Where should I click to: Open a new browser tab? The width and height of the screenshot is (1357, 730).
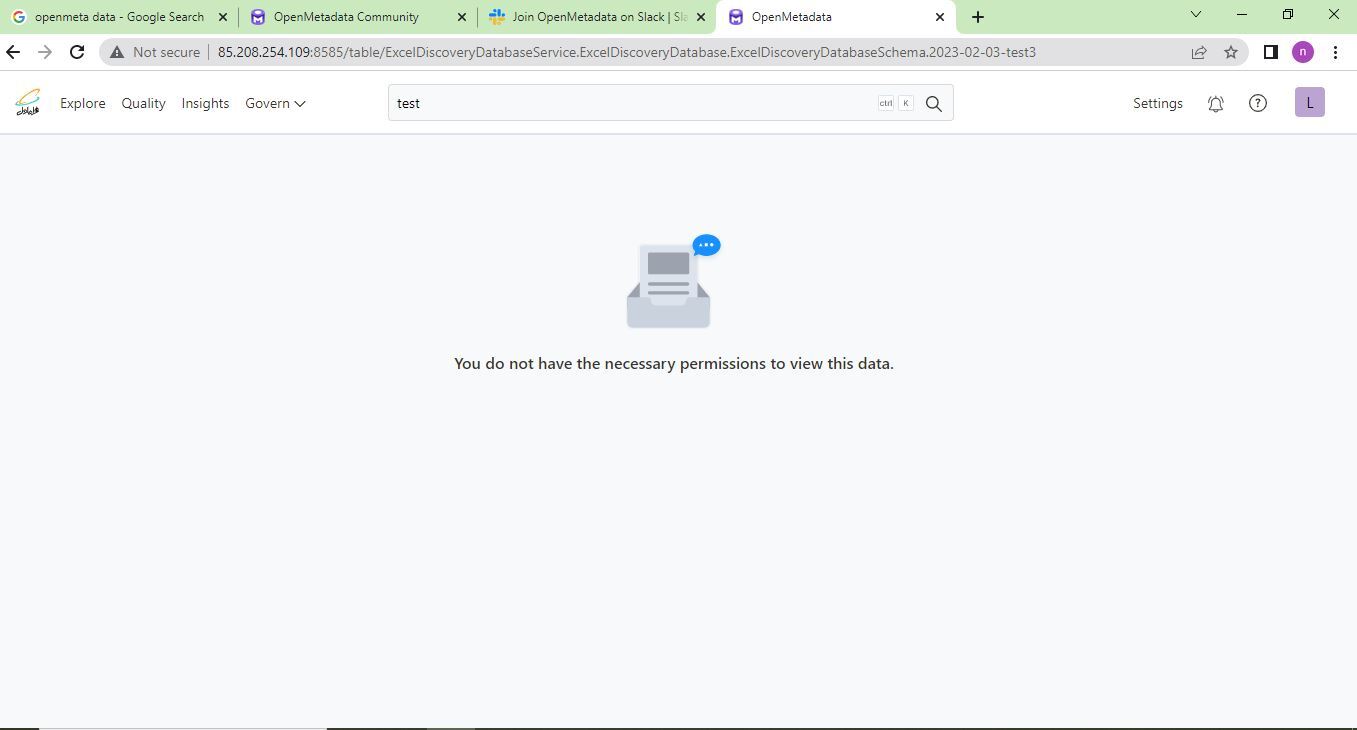tap(978, 17)
